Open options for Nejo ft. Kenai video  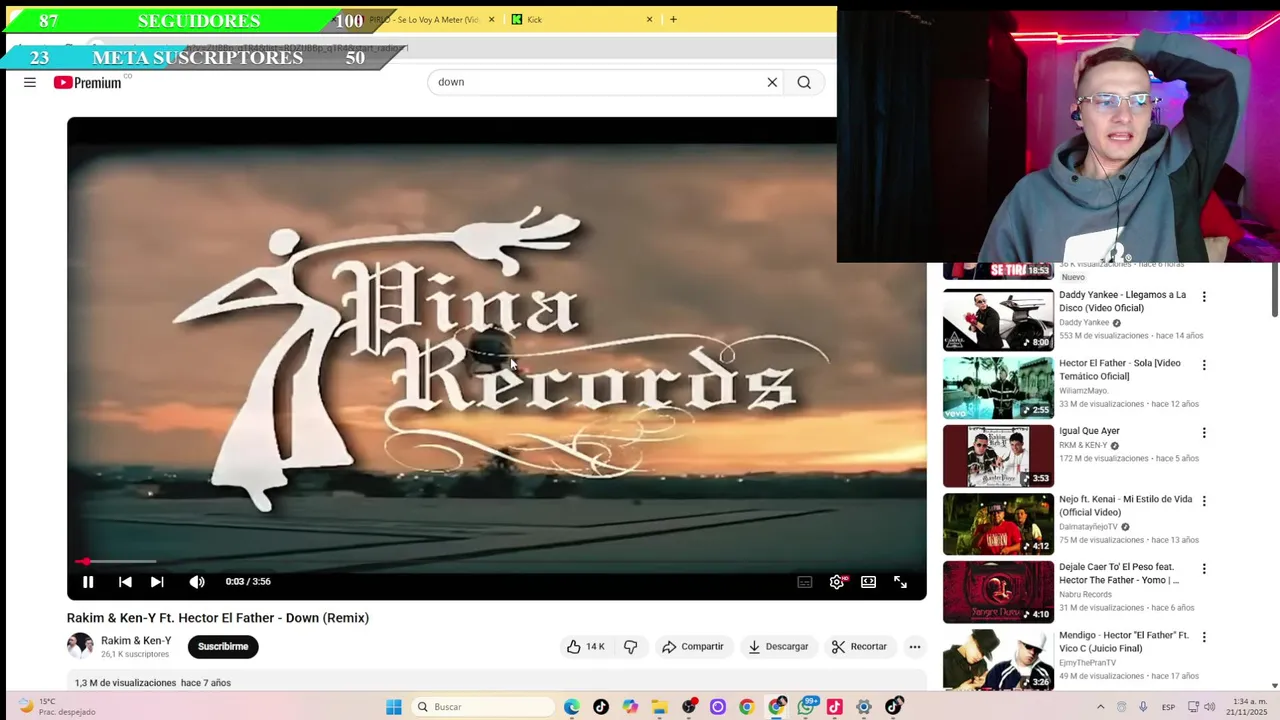tap(1204, 501)
